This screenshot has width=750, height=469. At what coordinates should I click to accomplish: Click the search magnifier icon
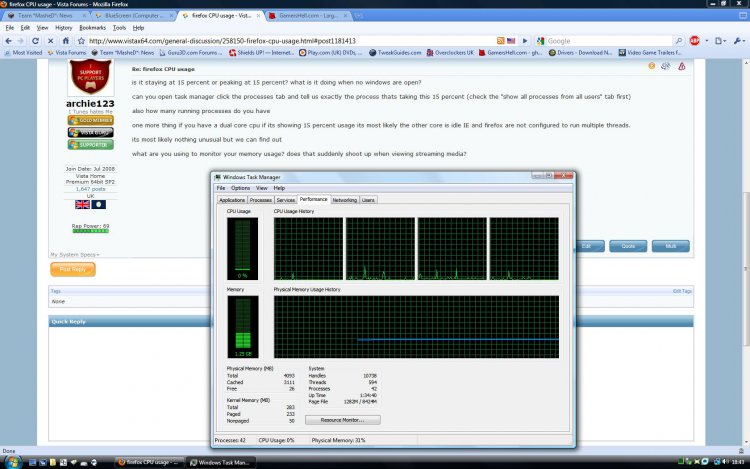coord(678,41)
